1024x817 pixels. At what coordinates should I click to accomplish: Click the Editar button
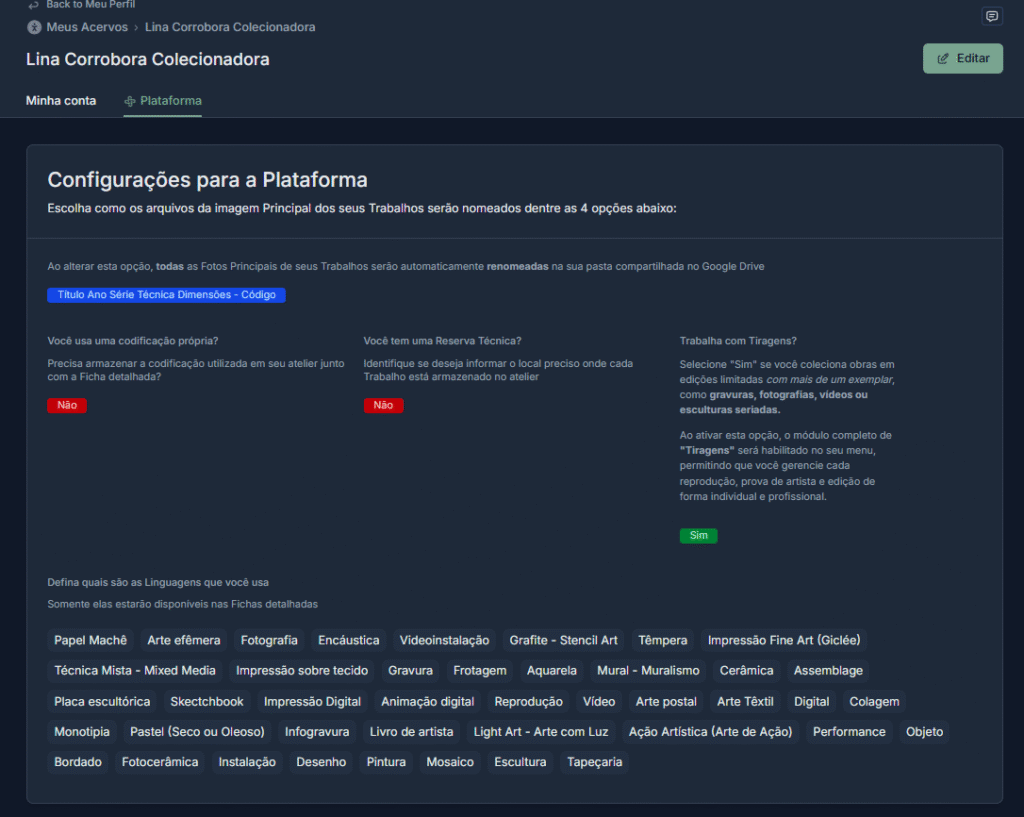(962, 59)
